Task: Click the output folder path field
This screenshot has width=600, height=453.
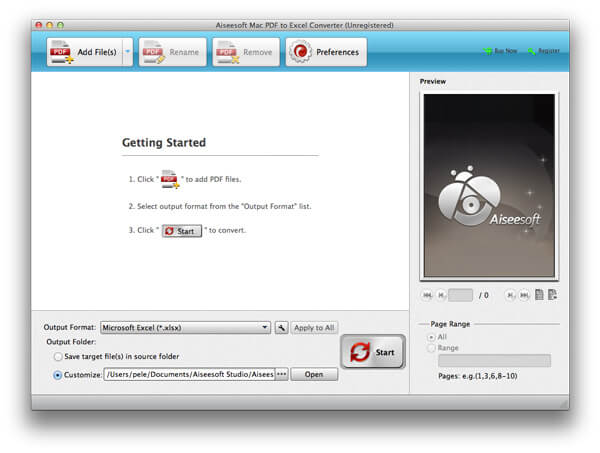Action: pyautogui.click(x=189, y=375)
